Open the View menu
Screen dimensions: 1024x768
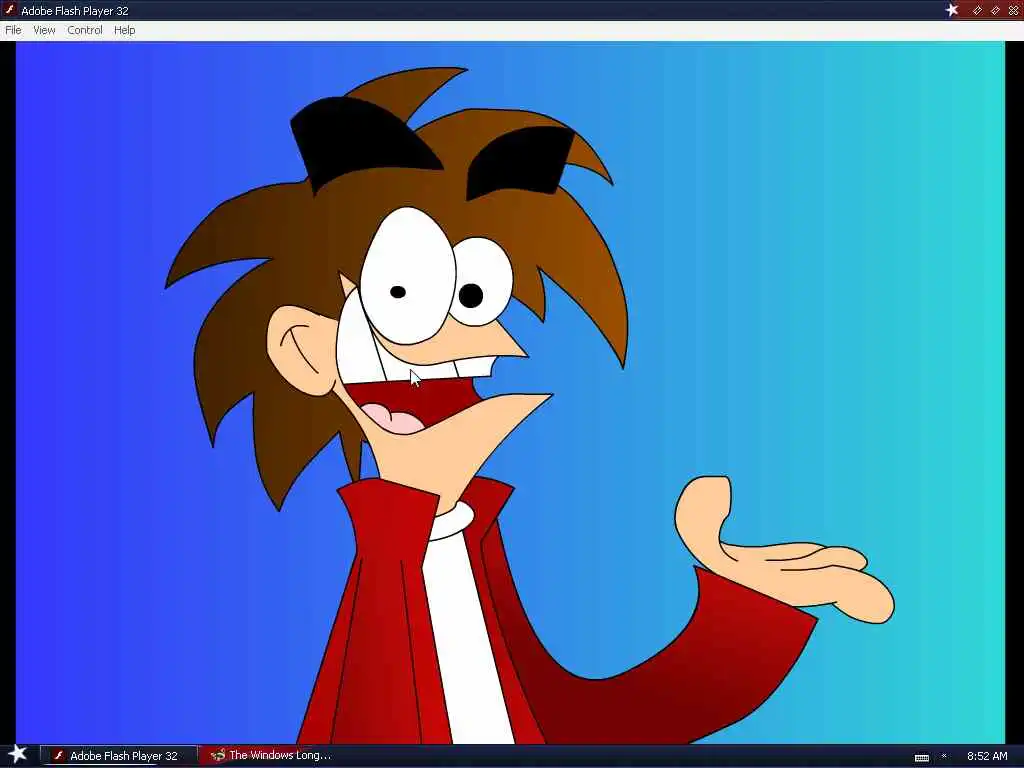[x=44, y=30]
